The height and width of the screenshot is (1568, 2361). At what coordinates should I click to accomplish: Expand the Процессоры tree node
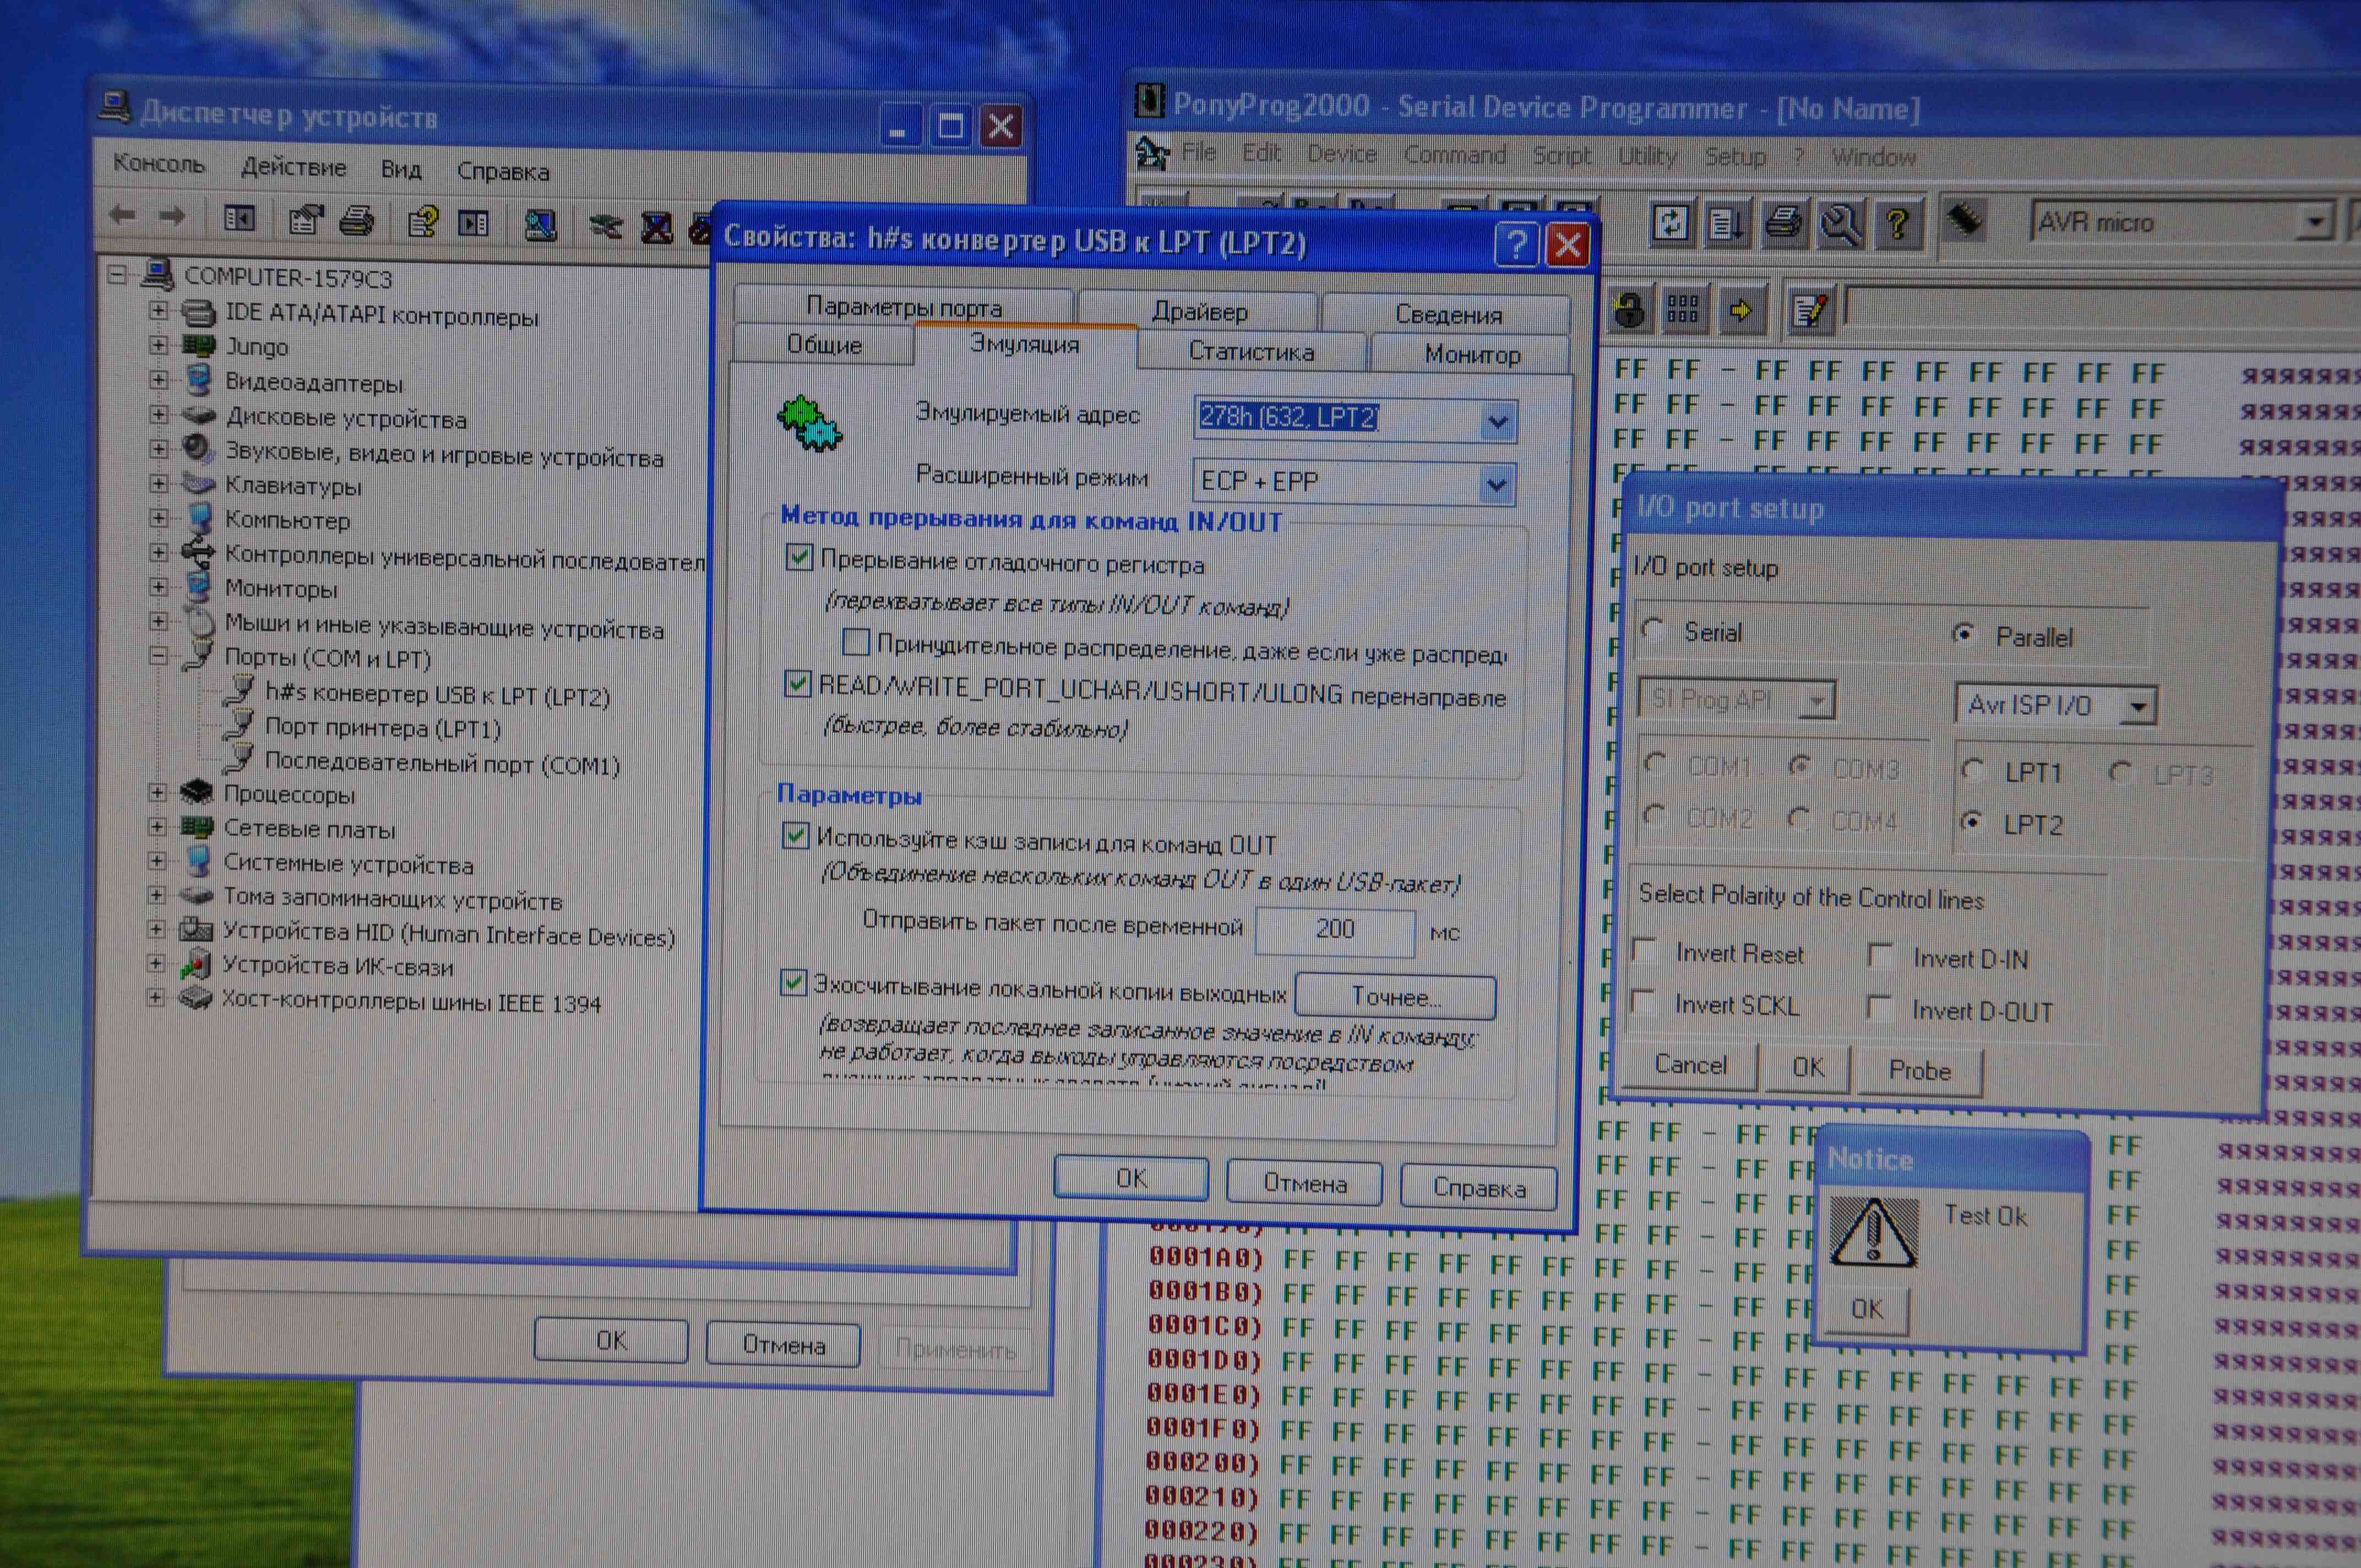coord(157,792)
